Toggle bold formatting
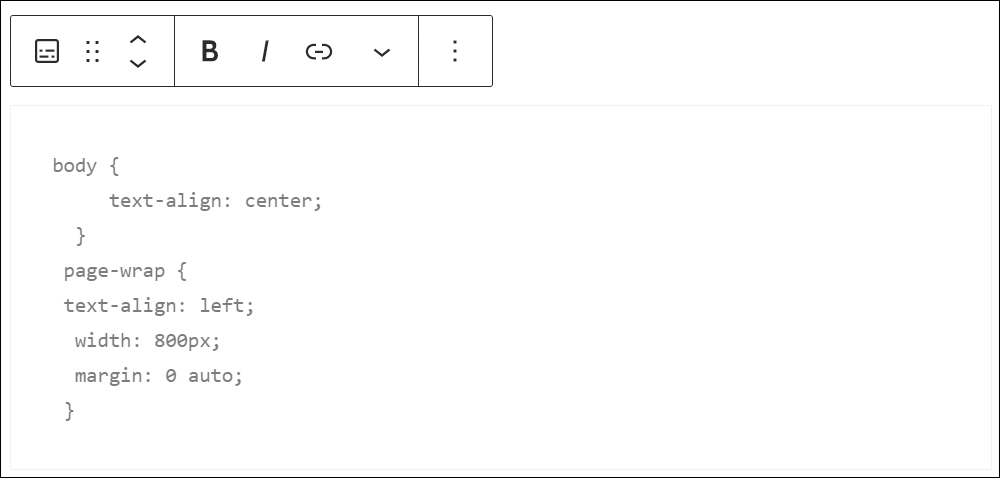The image size is (1000, 478). click(209, 51)
